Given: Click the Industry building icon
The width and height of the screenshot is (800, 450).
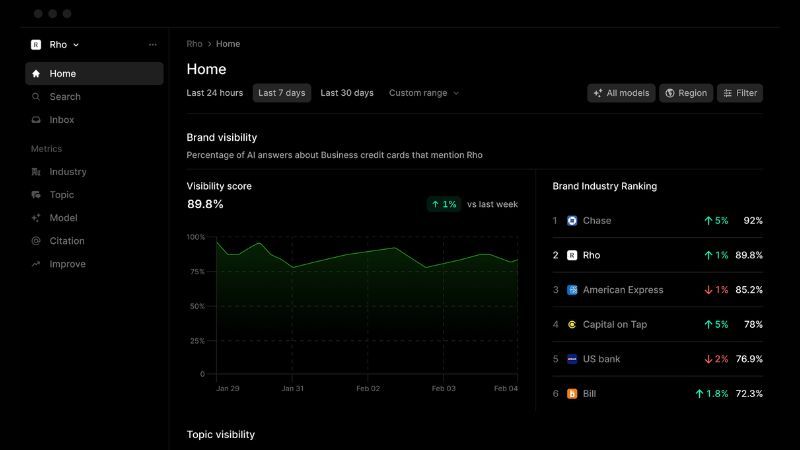Looking at the screenshot, I should pyautogui.click(x=36, y=172).
